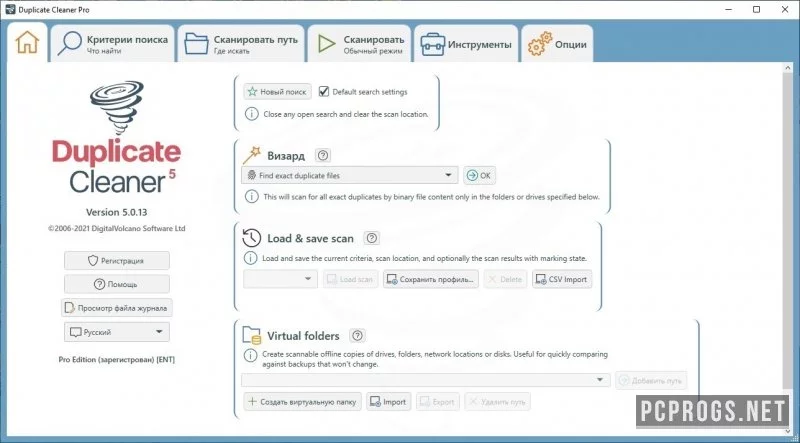The height and width of the screenshot is (443, 800).
Task: Open the help icon next to Virtual folders
Action: [358, 335]
